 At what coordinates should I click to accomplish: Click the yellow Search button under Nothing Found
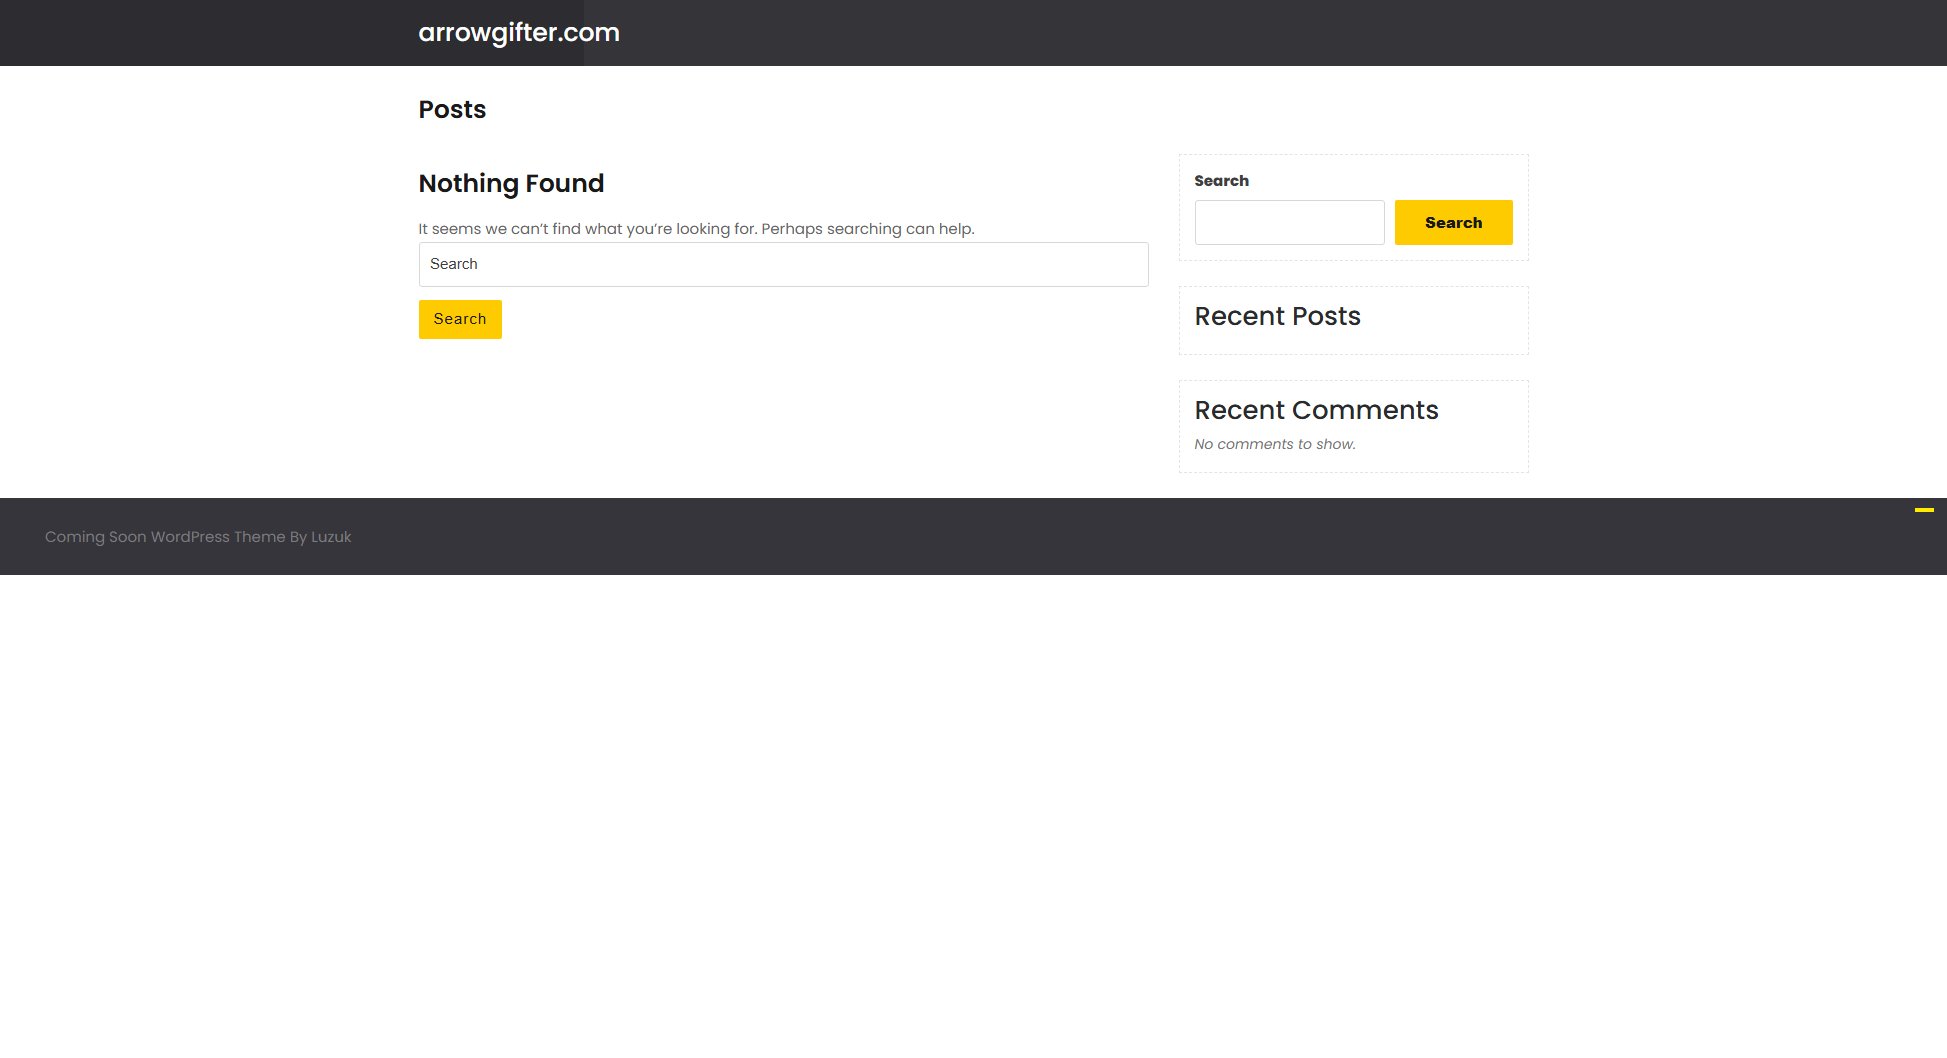pyautogui.click(x=460, y=319)
